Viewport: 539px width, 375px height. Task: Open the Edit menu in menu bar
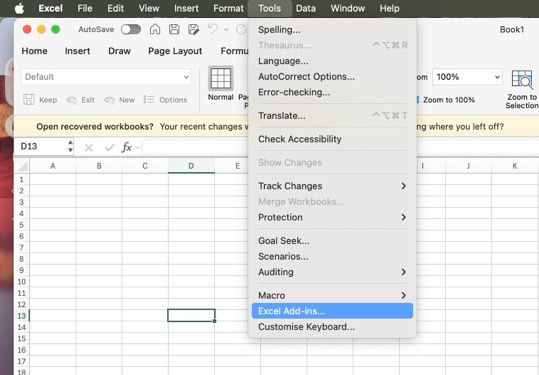click(x=115, y=8)
